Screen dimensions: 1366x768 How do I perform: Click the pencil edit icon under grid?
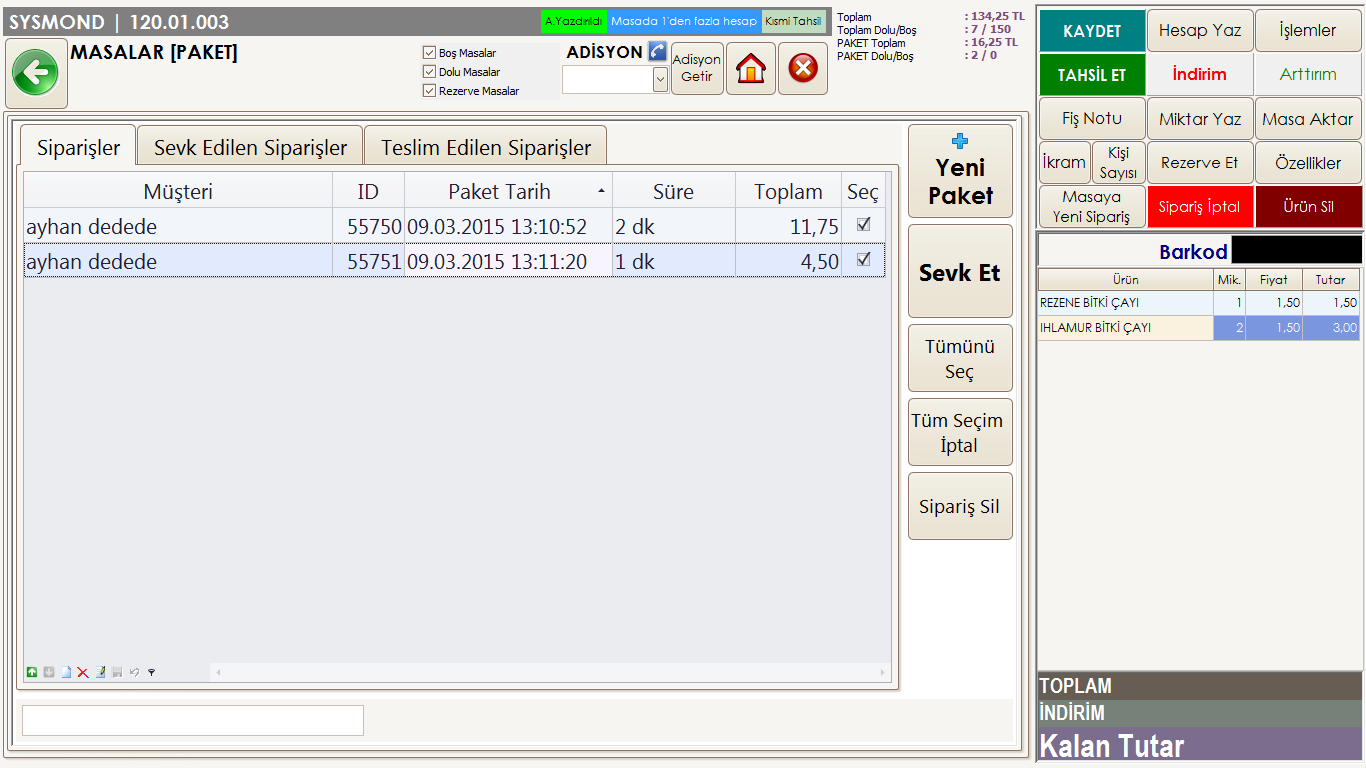[100, 673]
